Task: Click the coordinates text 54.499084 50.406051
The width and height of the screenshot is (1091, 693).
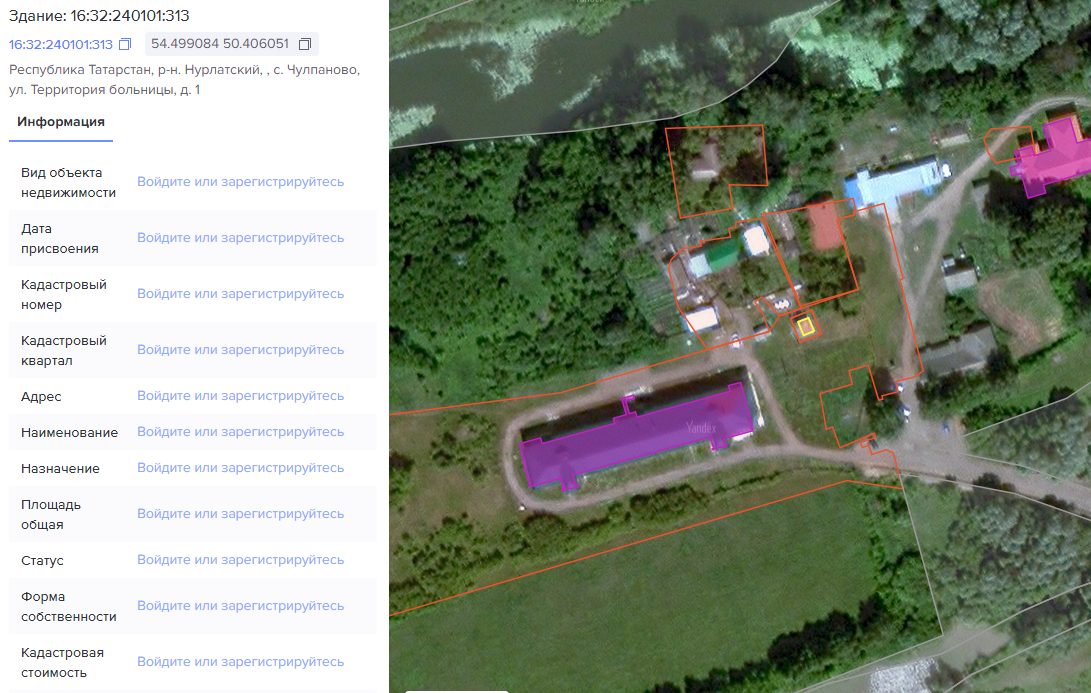Action: pyautogui.click(x=220, y=44)
